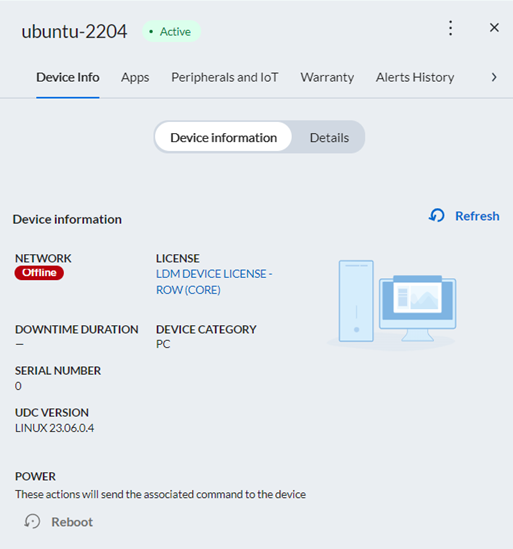Click the ubuntu-2204 device name heading
Image resolution: width=513 pixels, height=549 pixels.
click(x=74, y=32)
